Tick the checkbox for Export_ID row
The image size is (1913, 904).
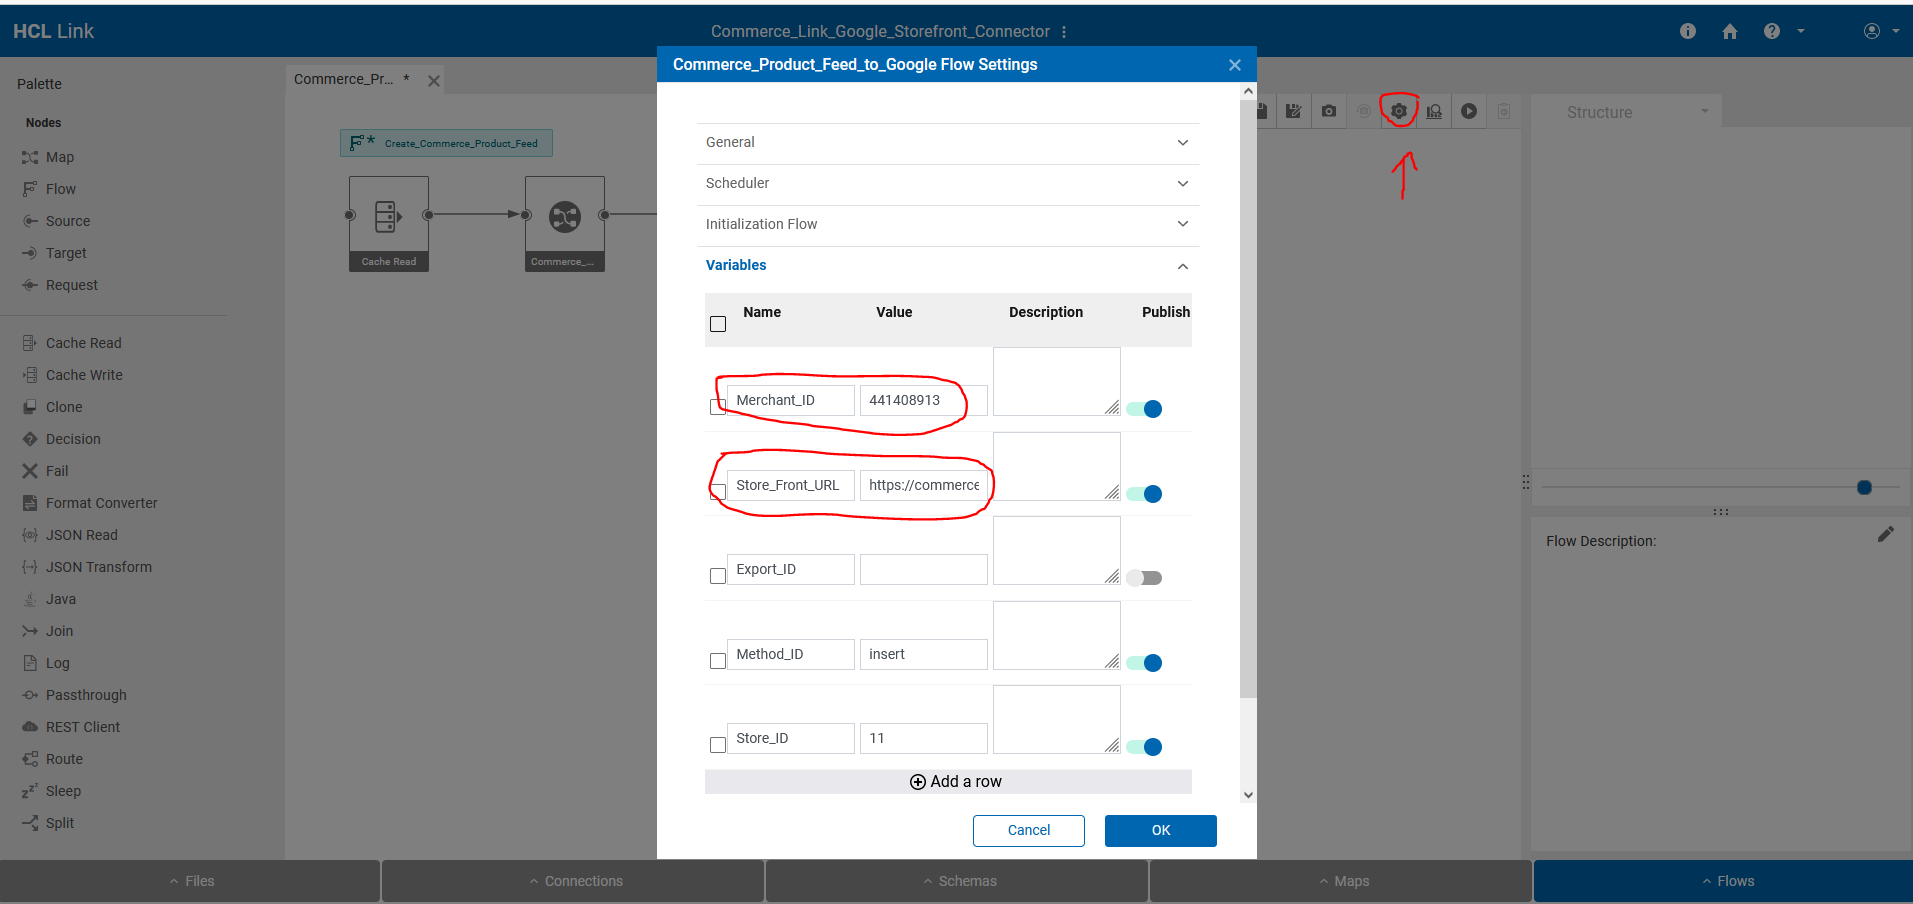pyautogui.click(x=718, y=576)
